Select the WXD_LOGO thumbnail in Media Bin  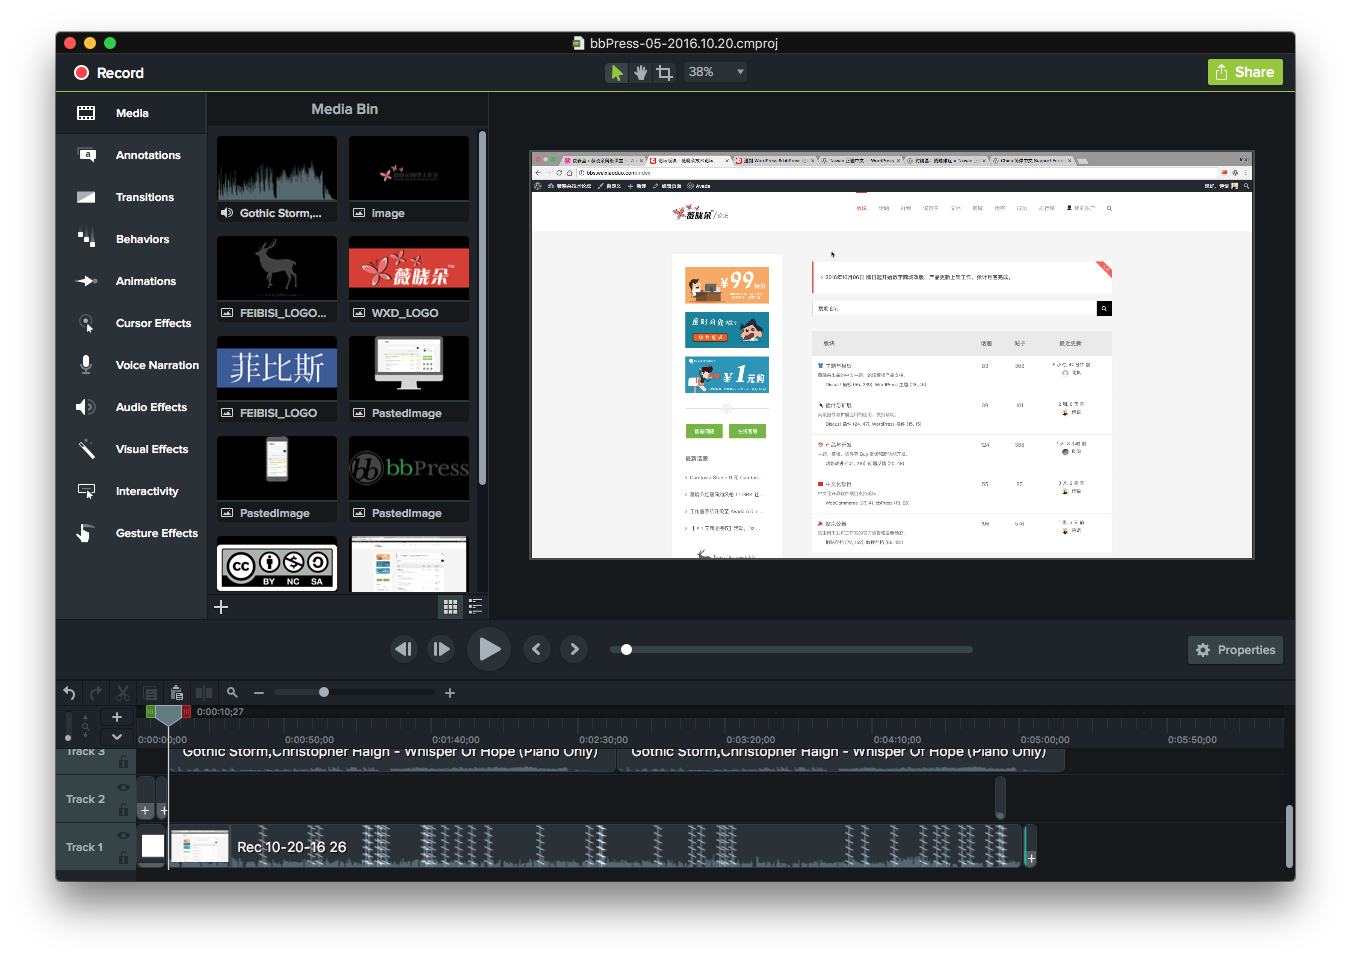coord(408,268)
